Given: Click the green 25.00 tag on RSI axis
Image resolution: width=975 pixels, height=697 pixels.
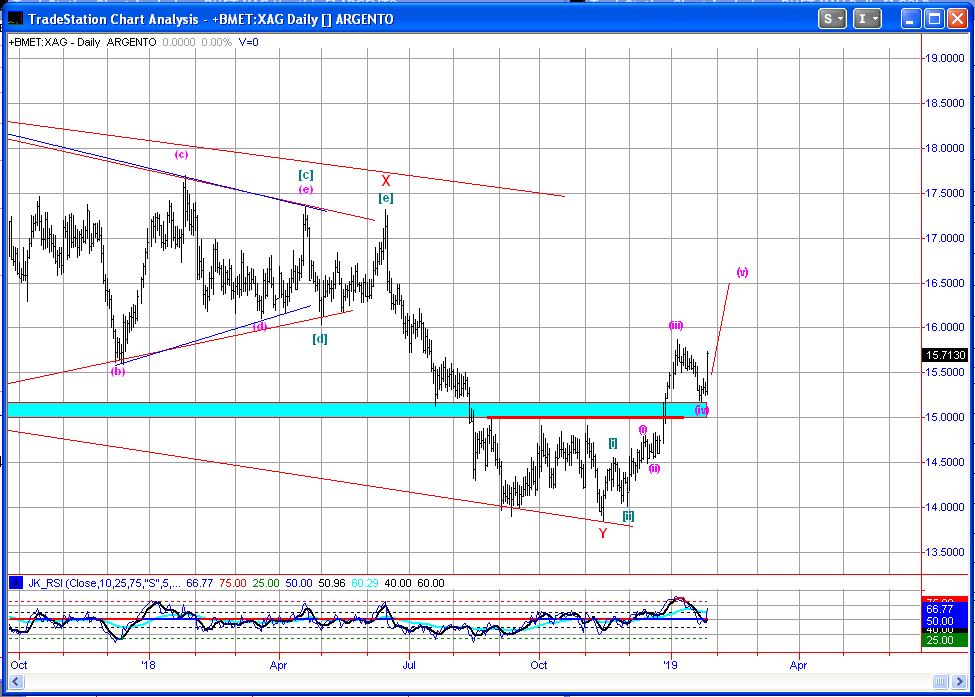Looking at the screenshot, I should tap(945, 640).
